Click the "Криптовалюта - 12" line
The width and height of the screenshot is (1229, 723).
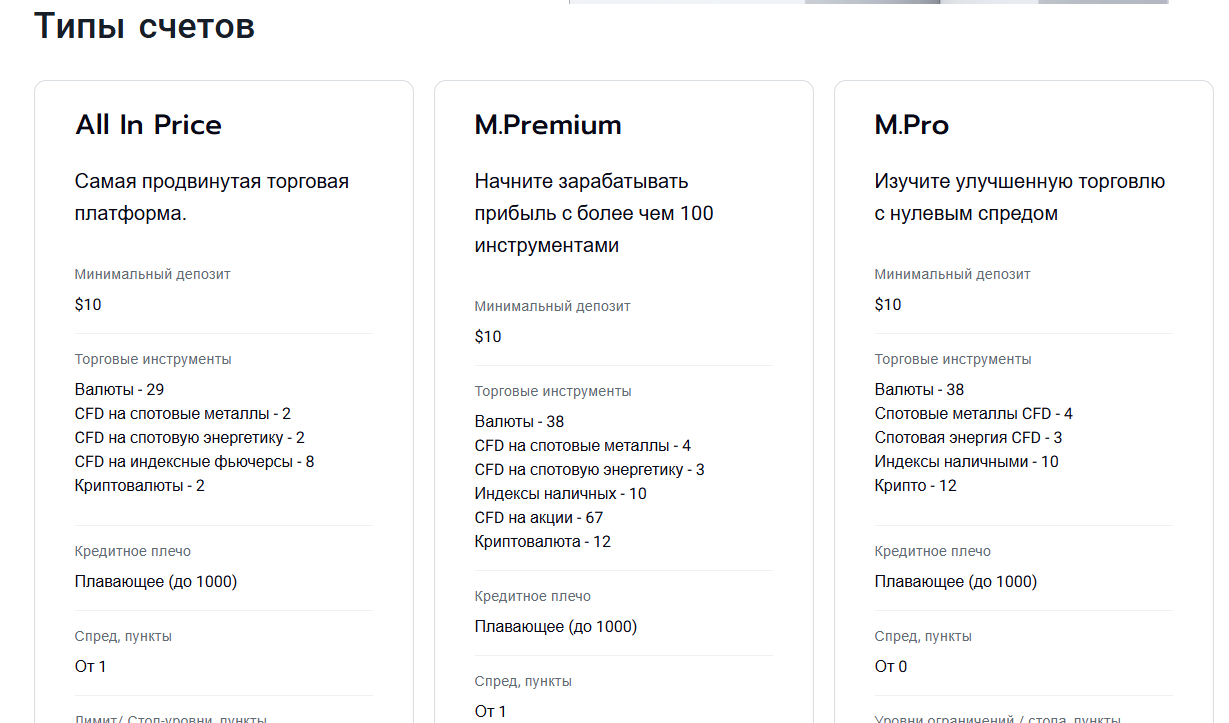click(x=543, y=541)
